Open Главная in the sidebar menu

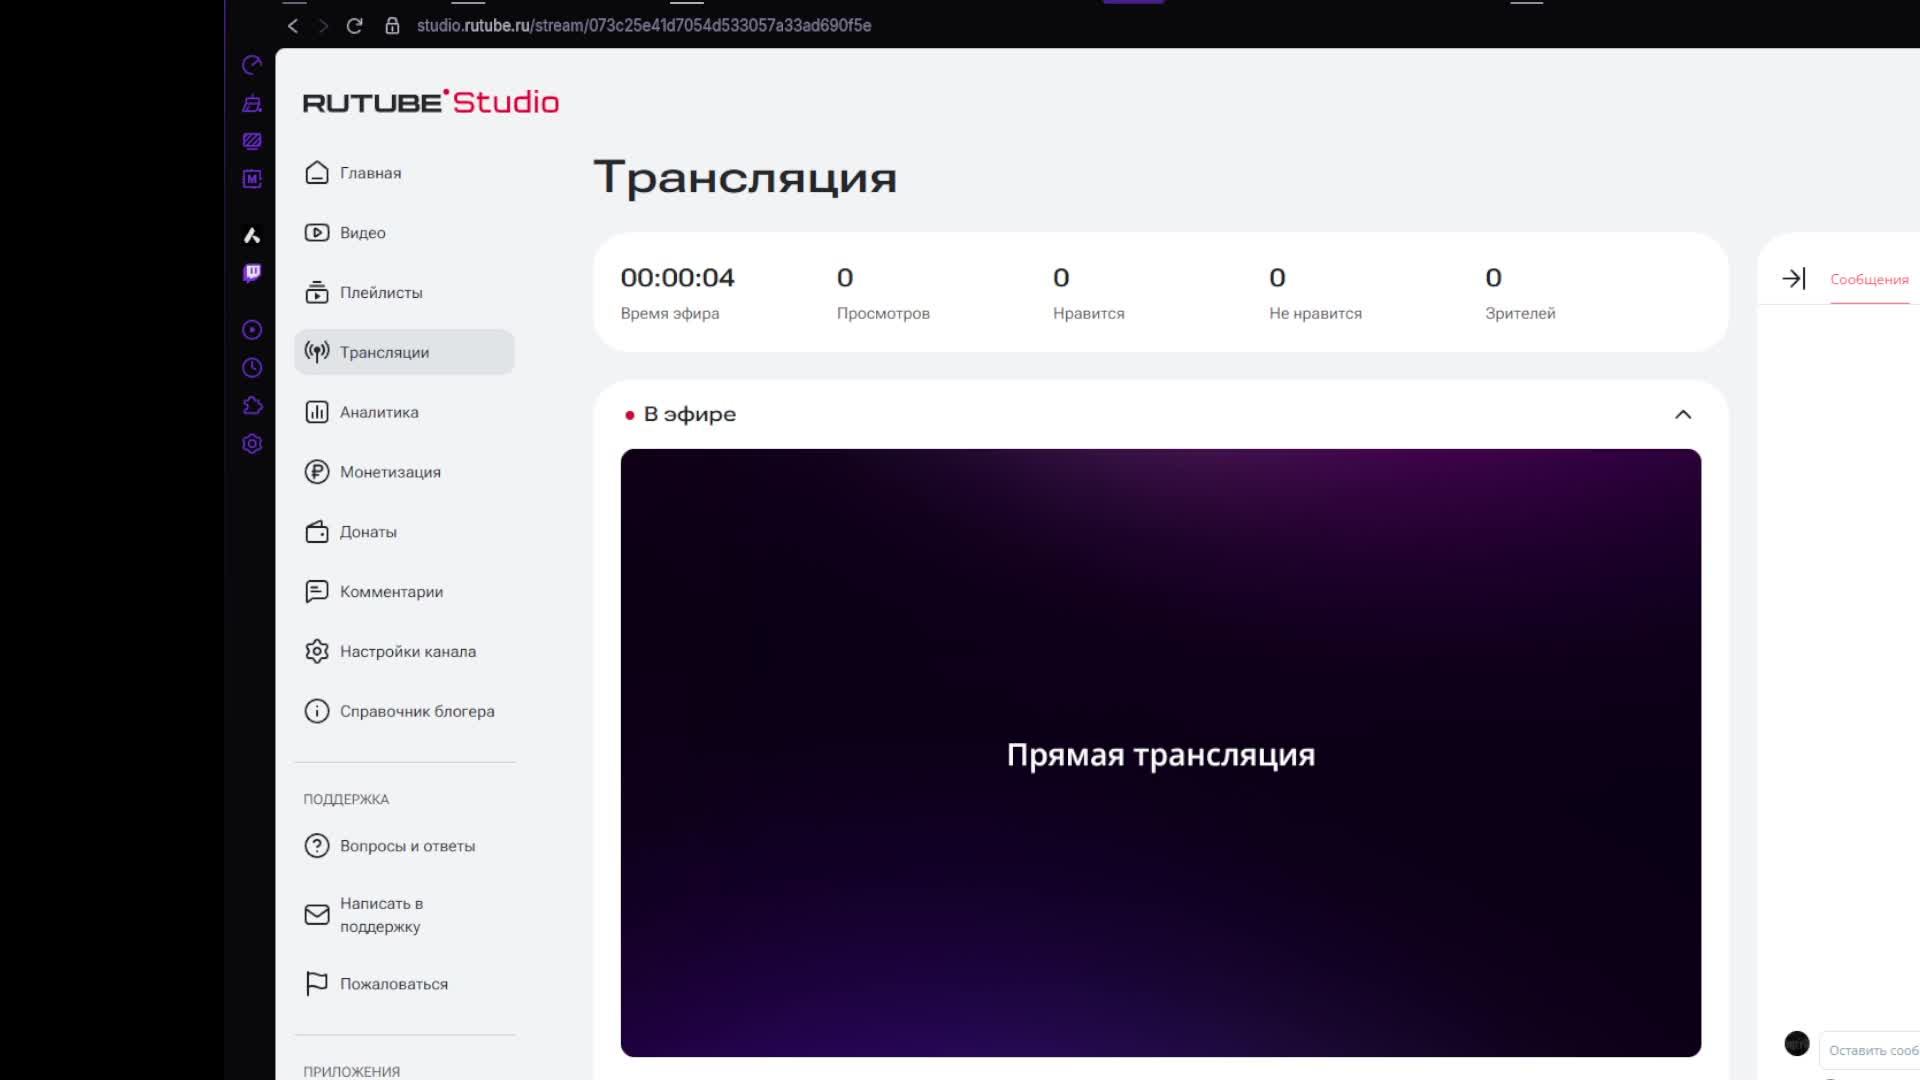pos(370,173)
